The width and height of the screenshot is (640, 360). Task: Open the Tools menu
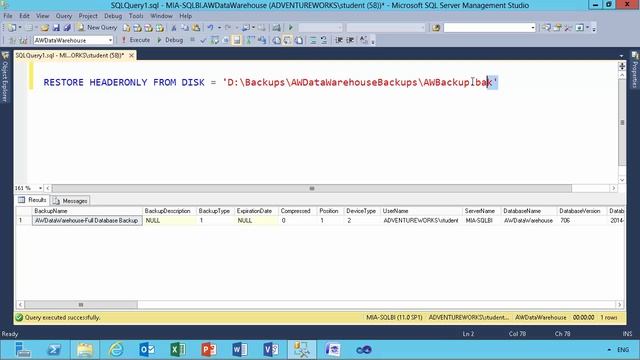(136, 16)
